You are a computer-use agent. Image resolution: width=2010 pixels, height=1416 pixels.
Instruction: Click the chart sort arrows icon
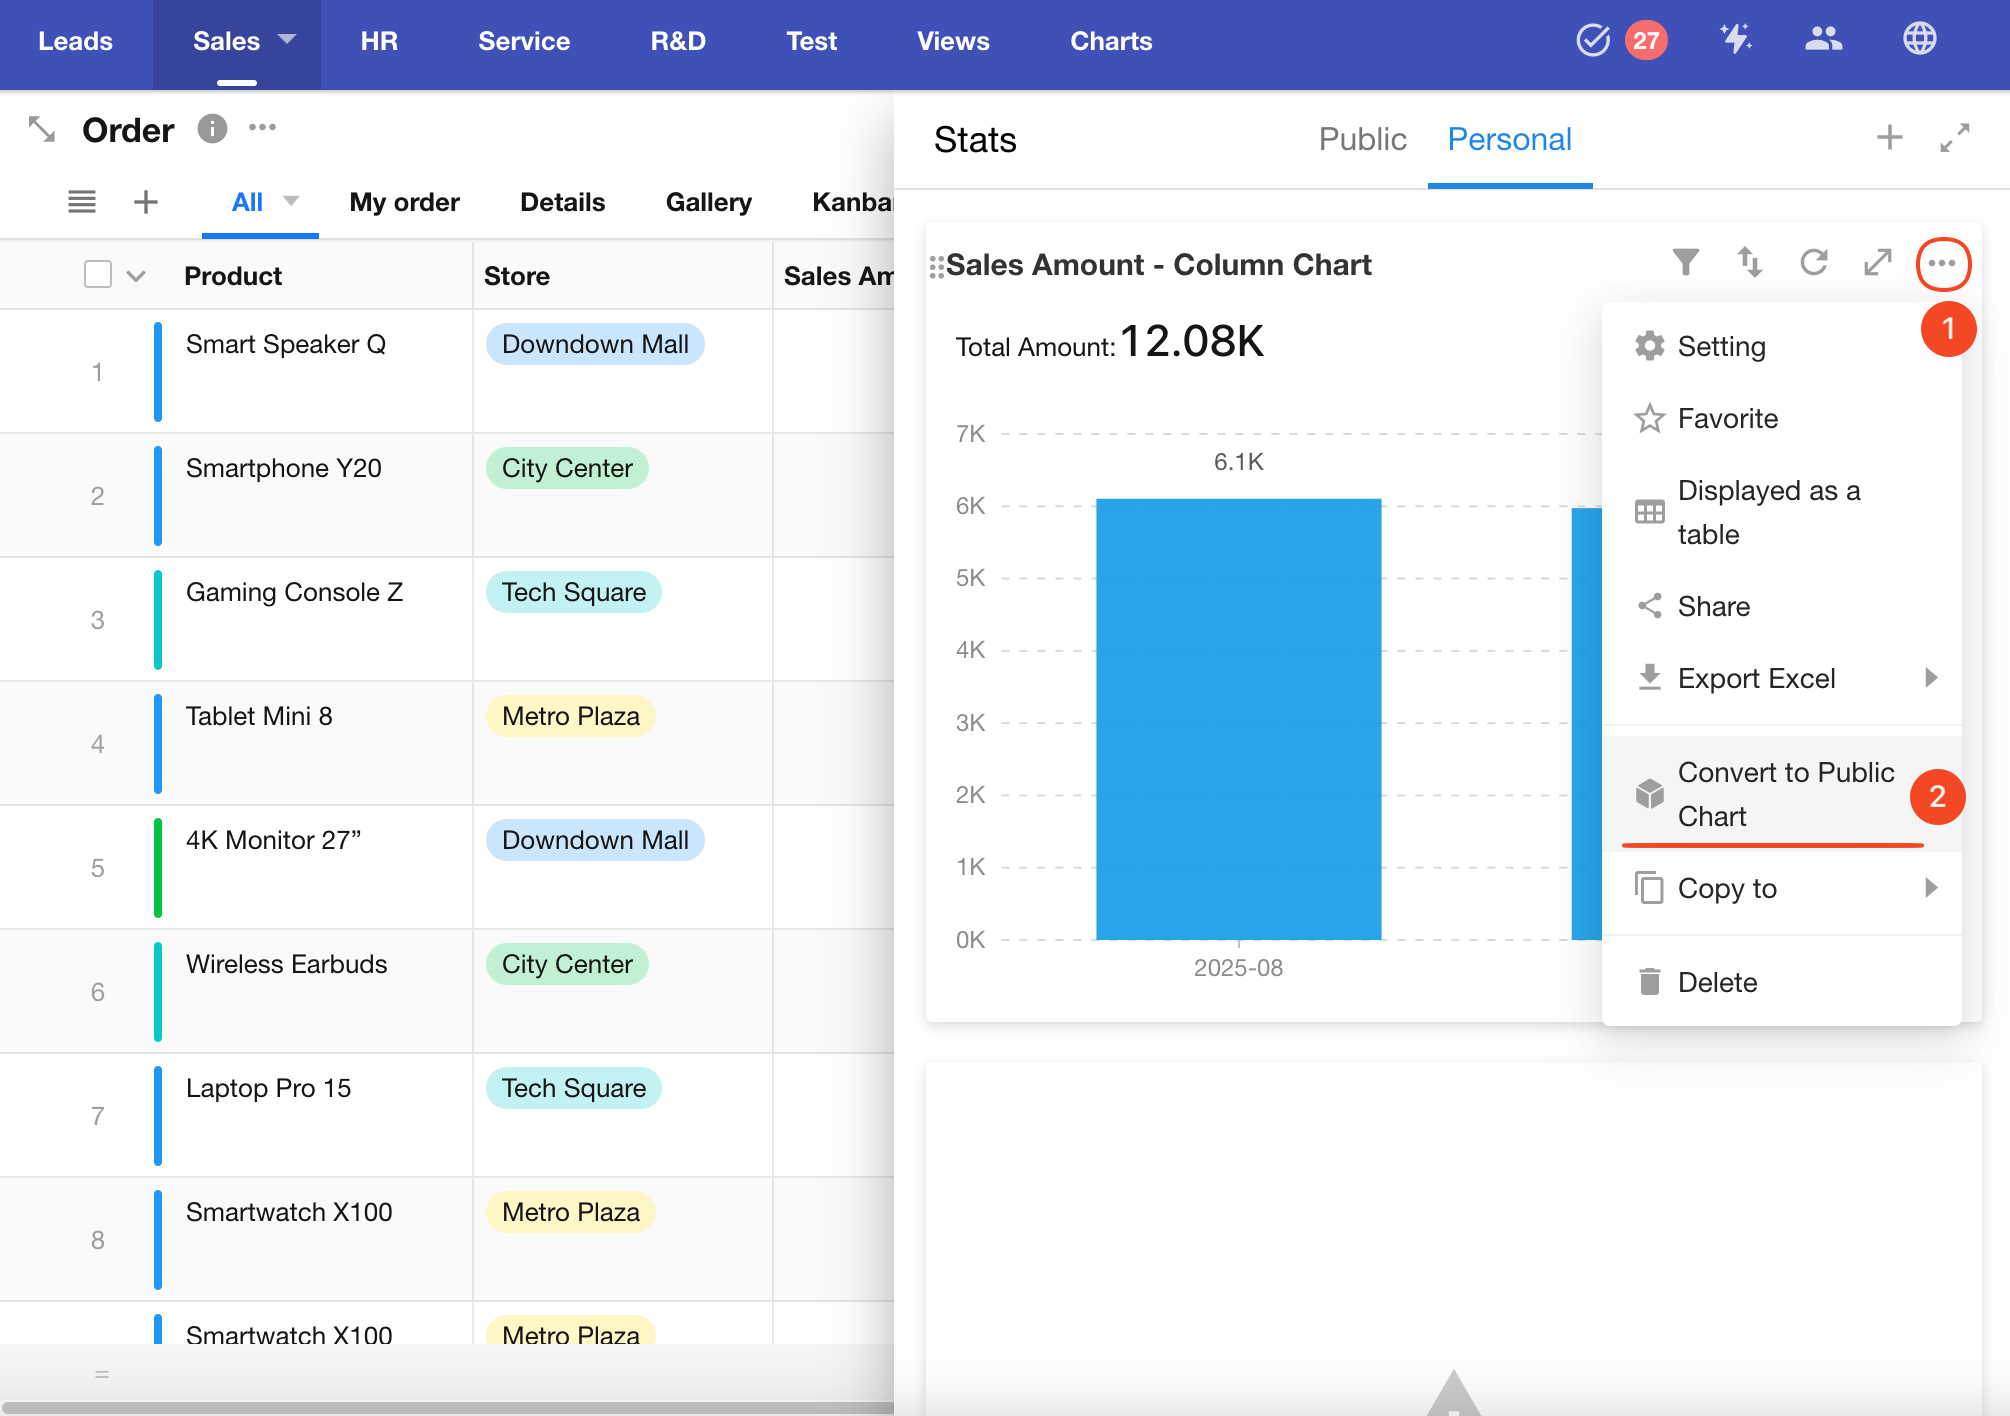1749,263
